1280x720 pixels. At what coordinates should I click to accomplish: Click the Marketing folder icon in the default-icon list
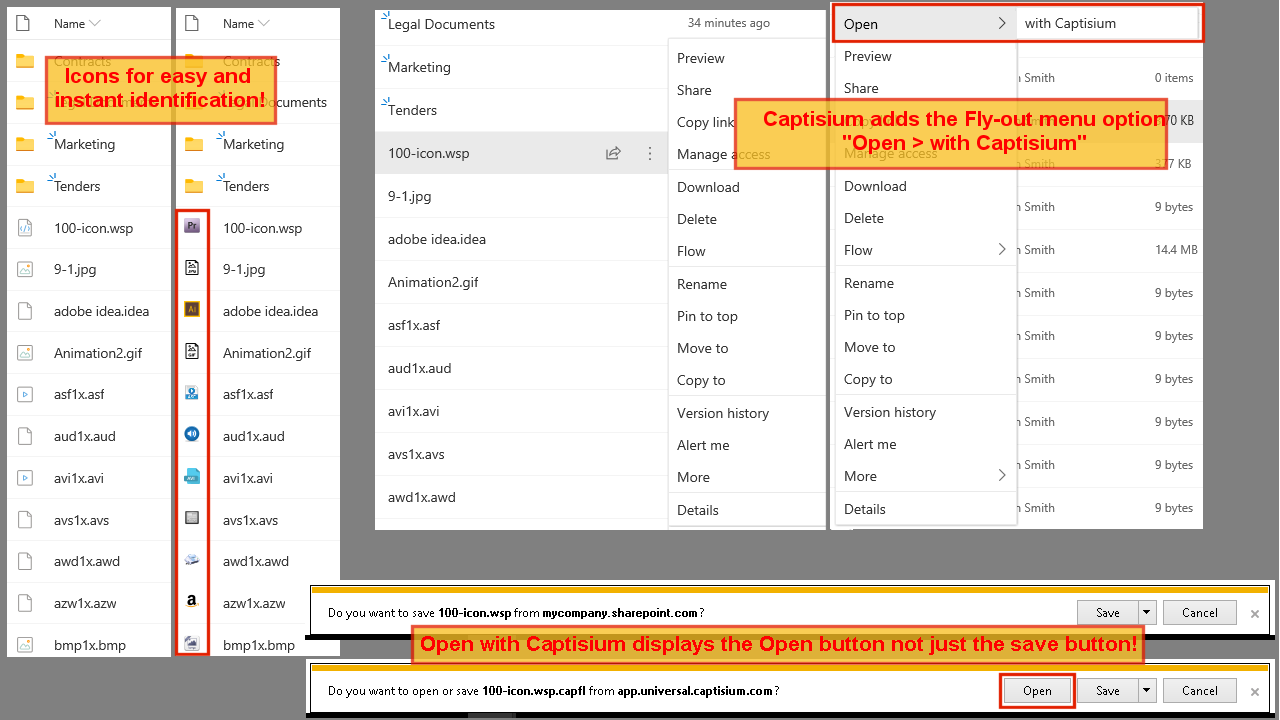(x=25, y=144)
